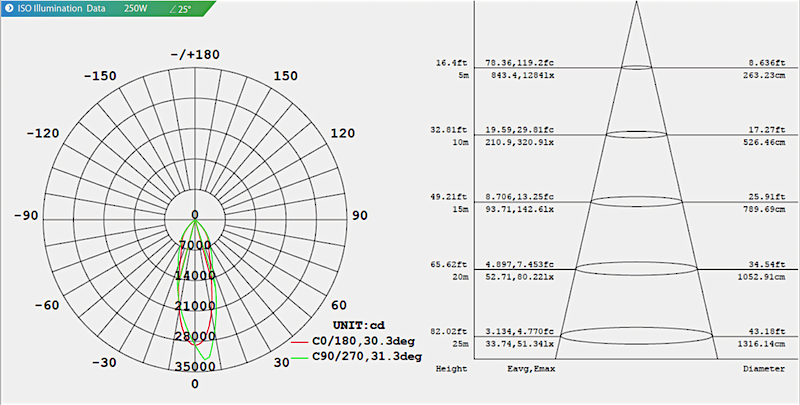The width and height of the screenshot is (800, 405).
Task: Click the 30 angle label
Action: click(x=282, y=363)
